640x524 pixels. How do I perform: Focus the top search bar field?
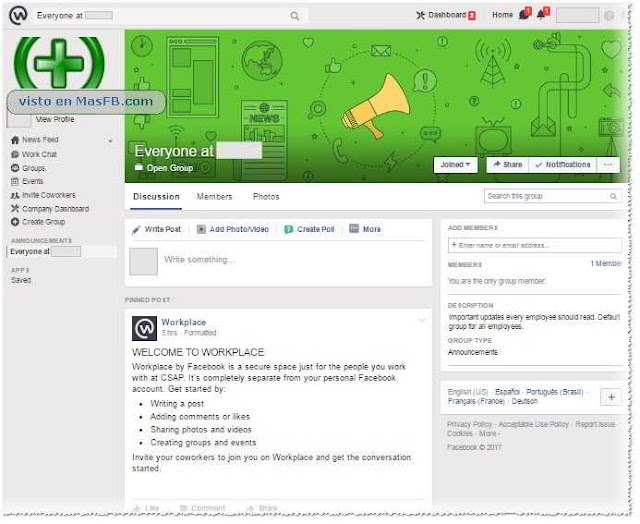[169, 16]
